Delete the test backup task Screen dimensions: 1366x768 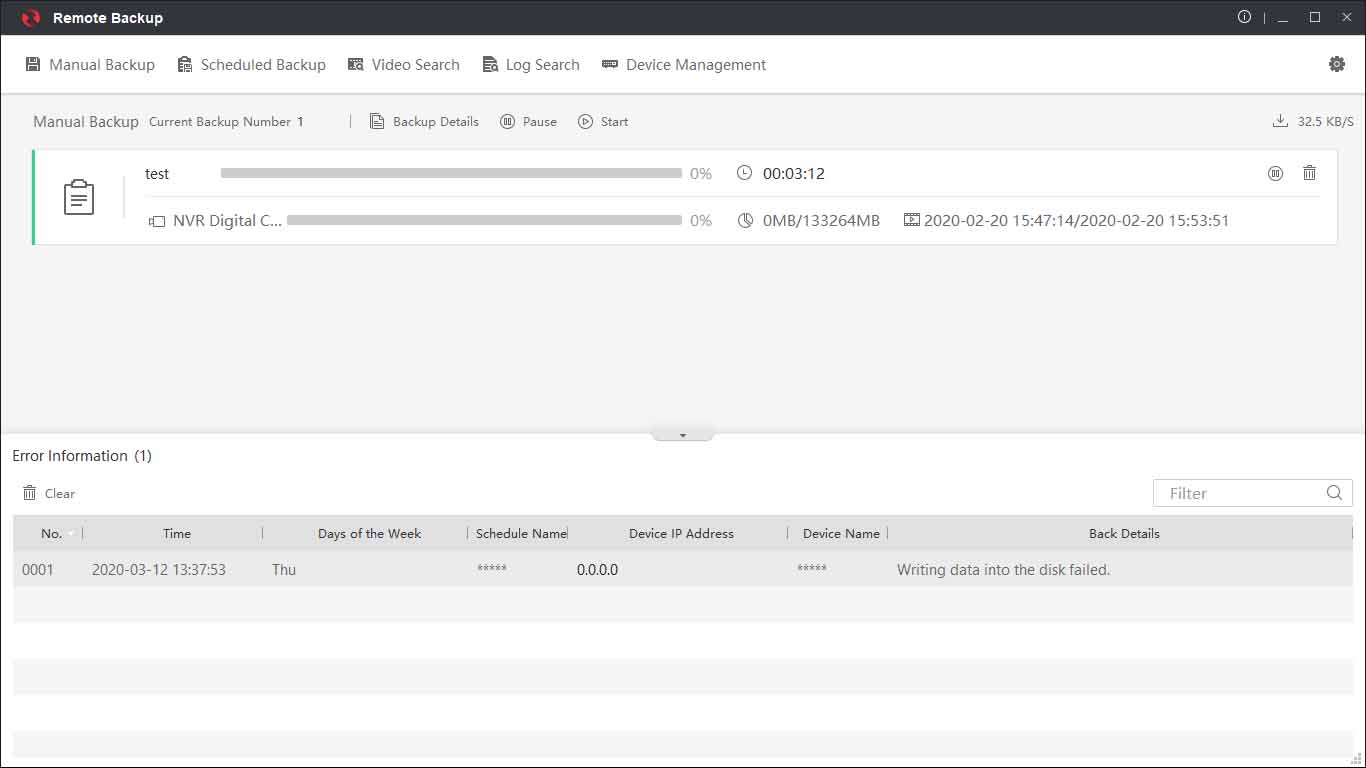[x=1309, y=173]
